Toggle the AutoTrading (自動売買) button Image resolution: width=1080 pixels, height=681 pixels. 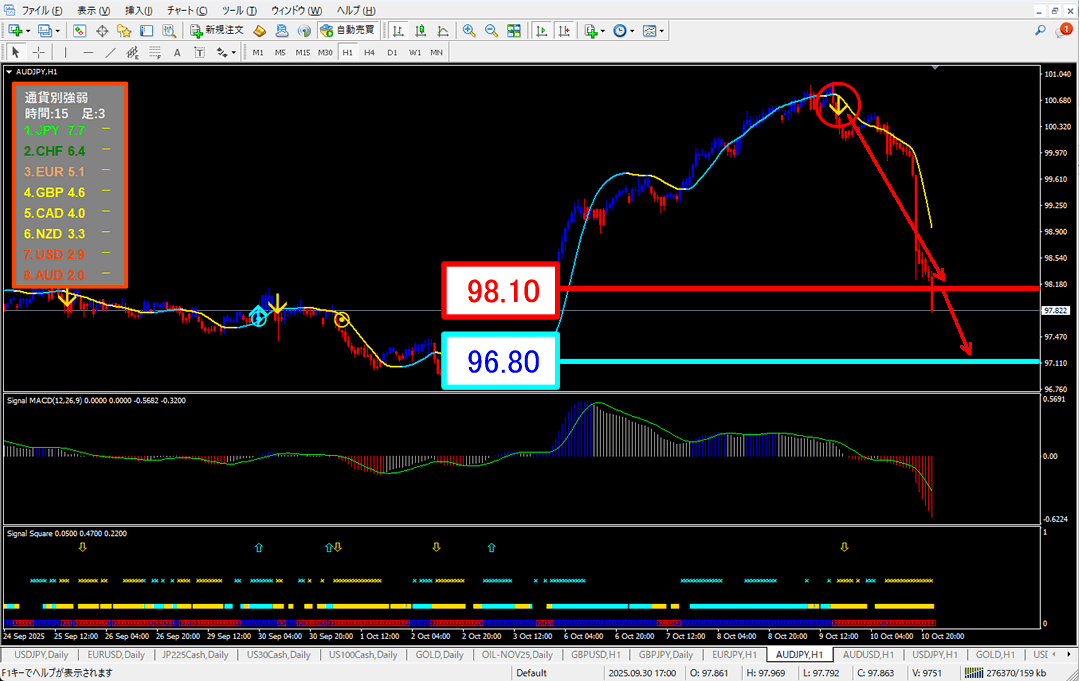click(349, 30)
